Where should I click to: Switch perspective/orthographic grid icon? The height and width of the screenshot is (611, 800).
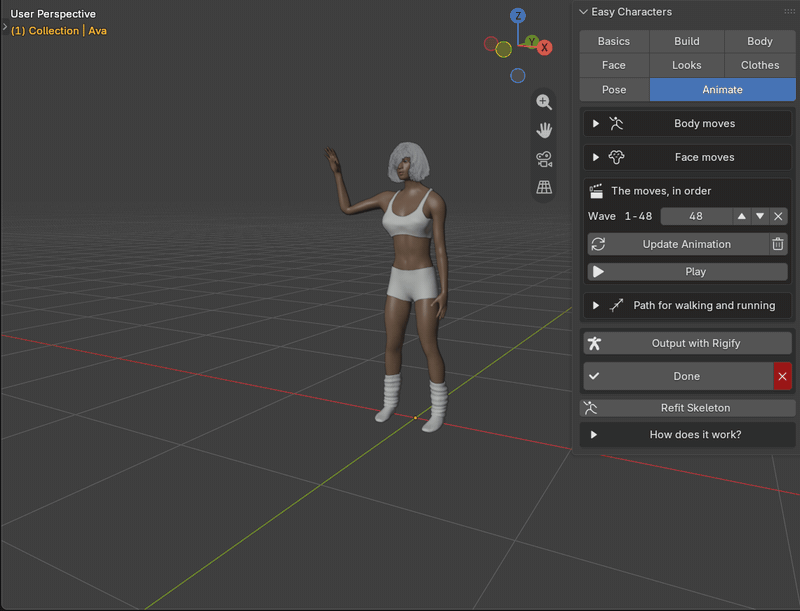[x=544, y=187]
